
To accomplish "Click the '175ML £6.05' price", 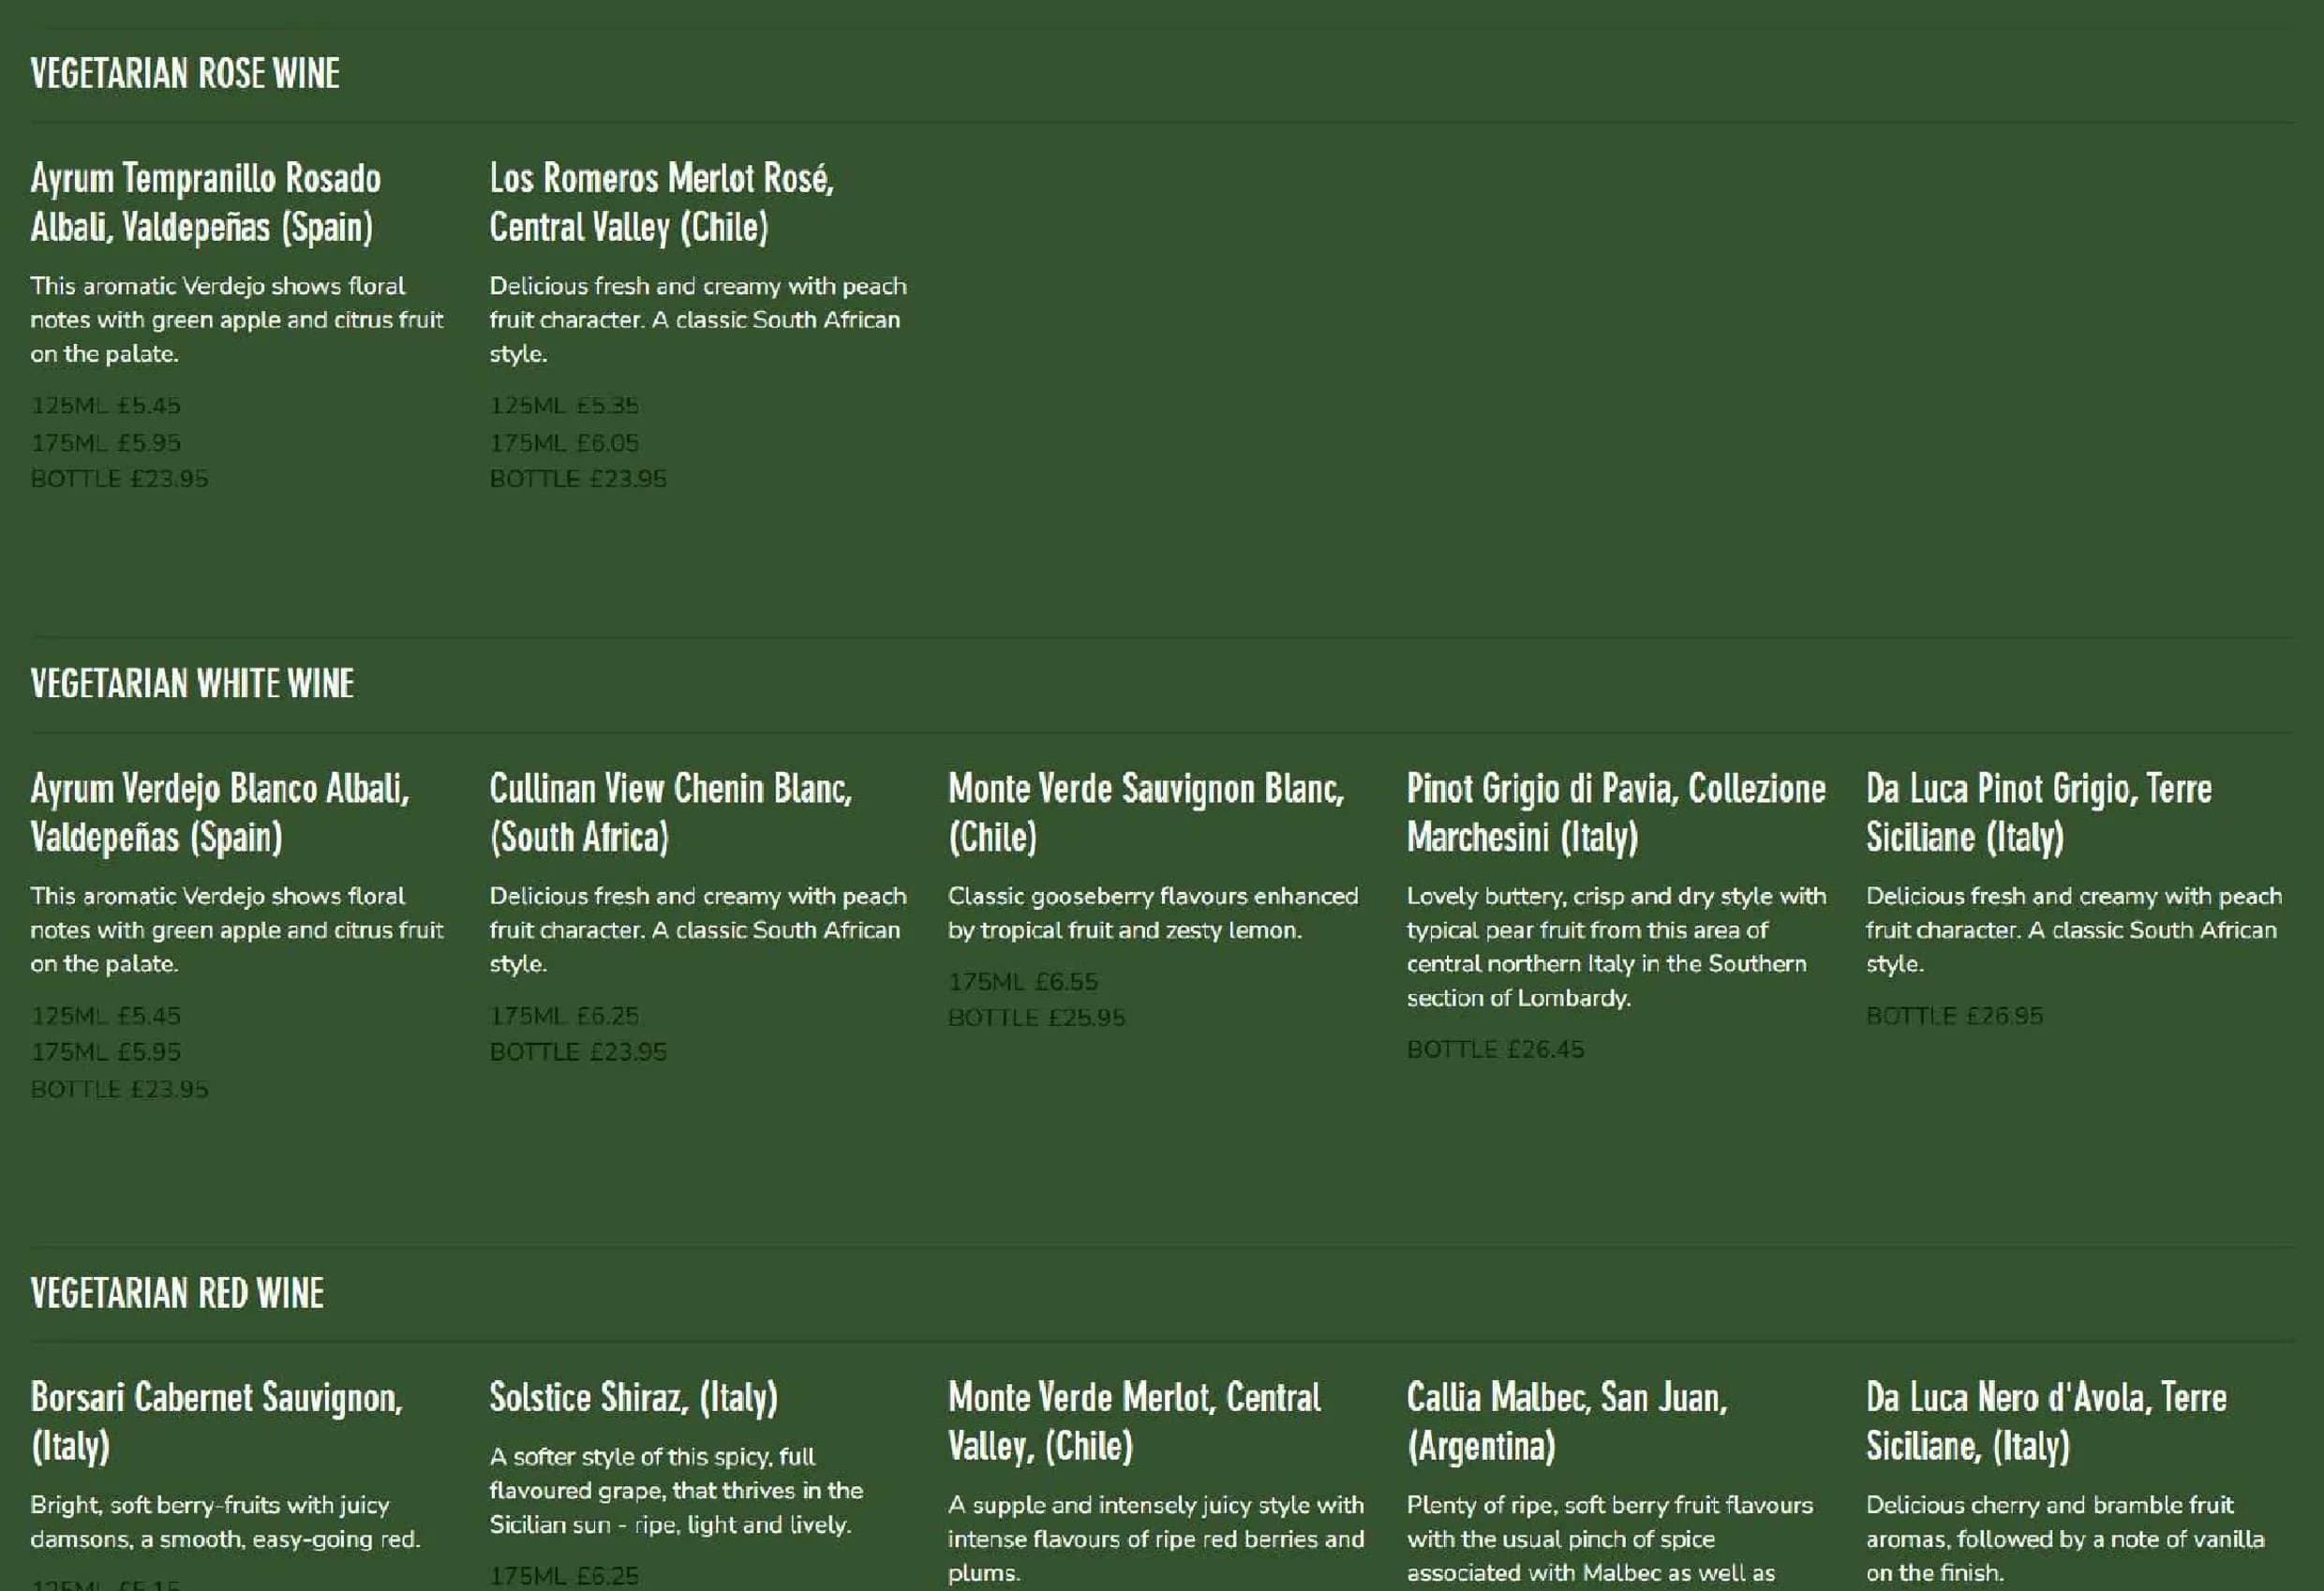I will 564,443.
